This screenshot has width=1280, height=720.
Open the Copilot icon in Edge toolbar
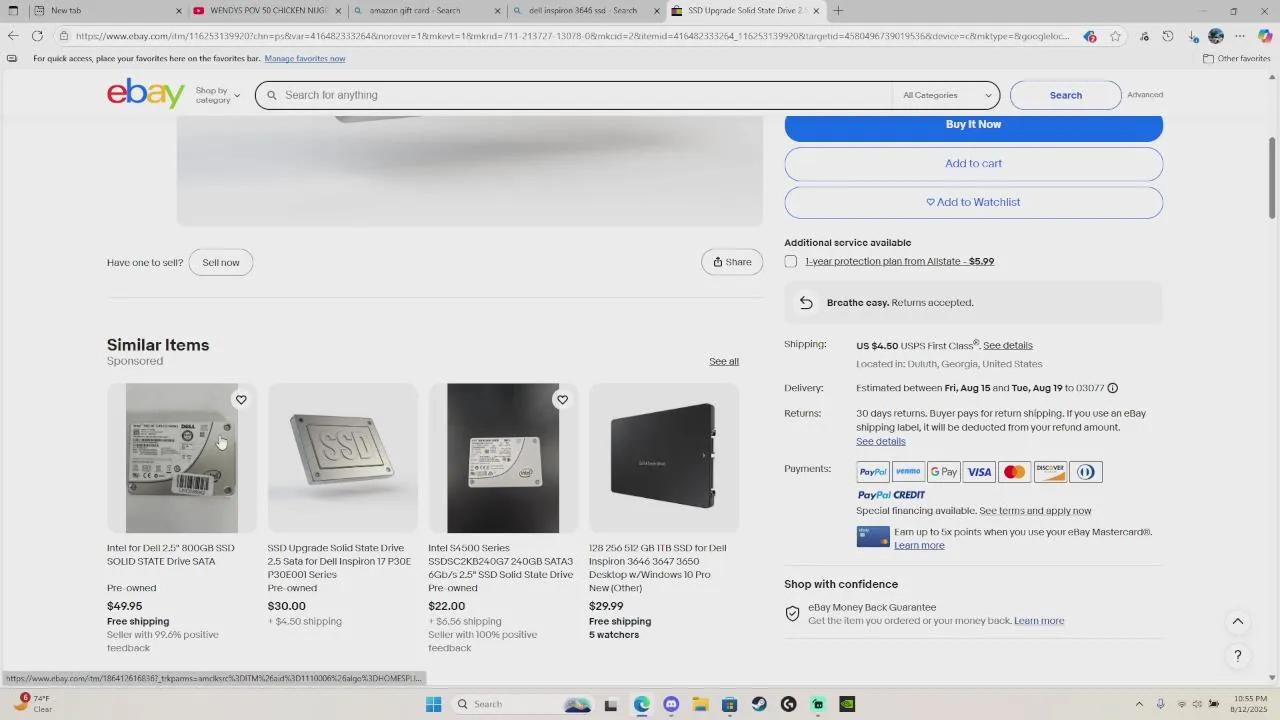coord(1264,36)
